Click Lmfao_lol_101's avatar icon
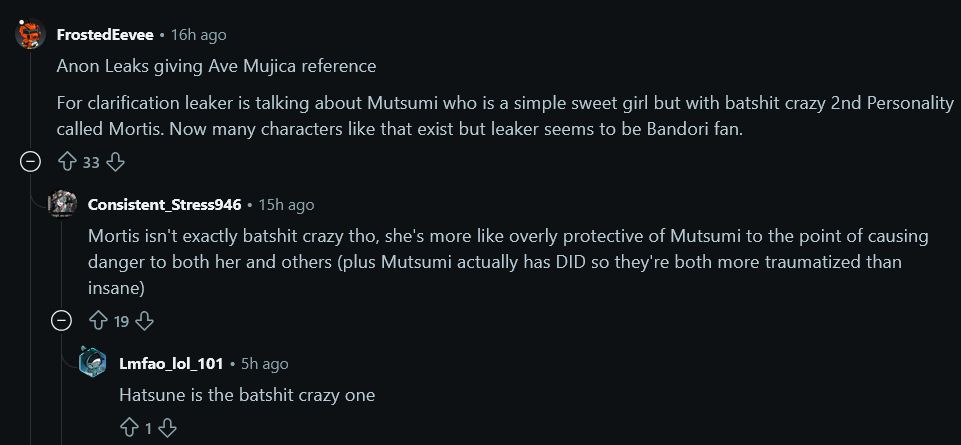This screenshot has height=445, width=961. coord(93,363)
